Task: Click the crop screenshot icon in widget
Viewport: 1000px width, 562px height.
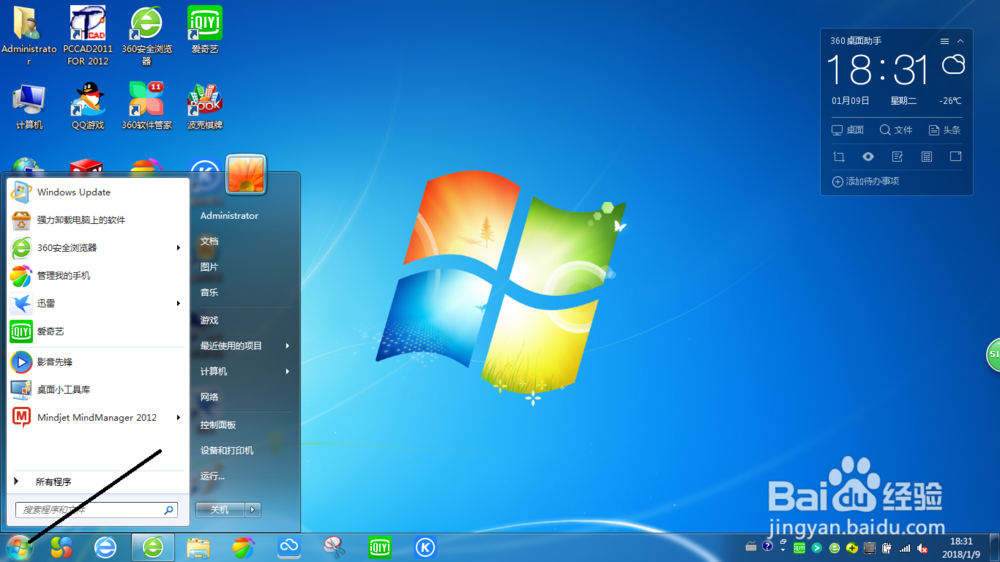Action: [839, 157]
